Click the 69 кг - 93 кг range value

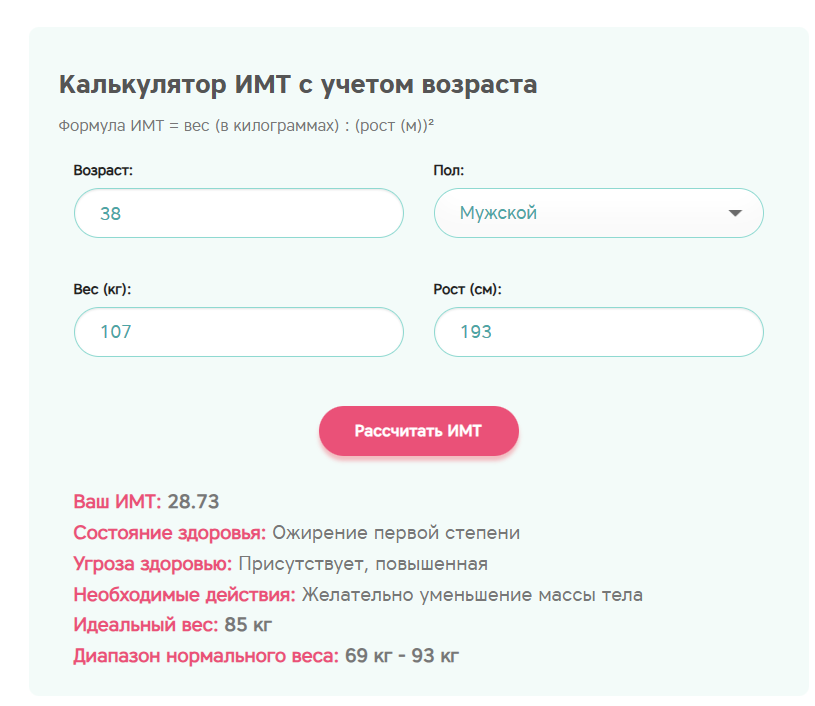click(x=402, y=657)
